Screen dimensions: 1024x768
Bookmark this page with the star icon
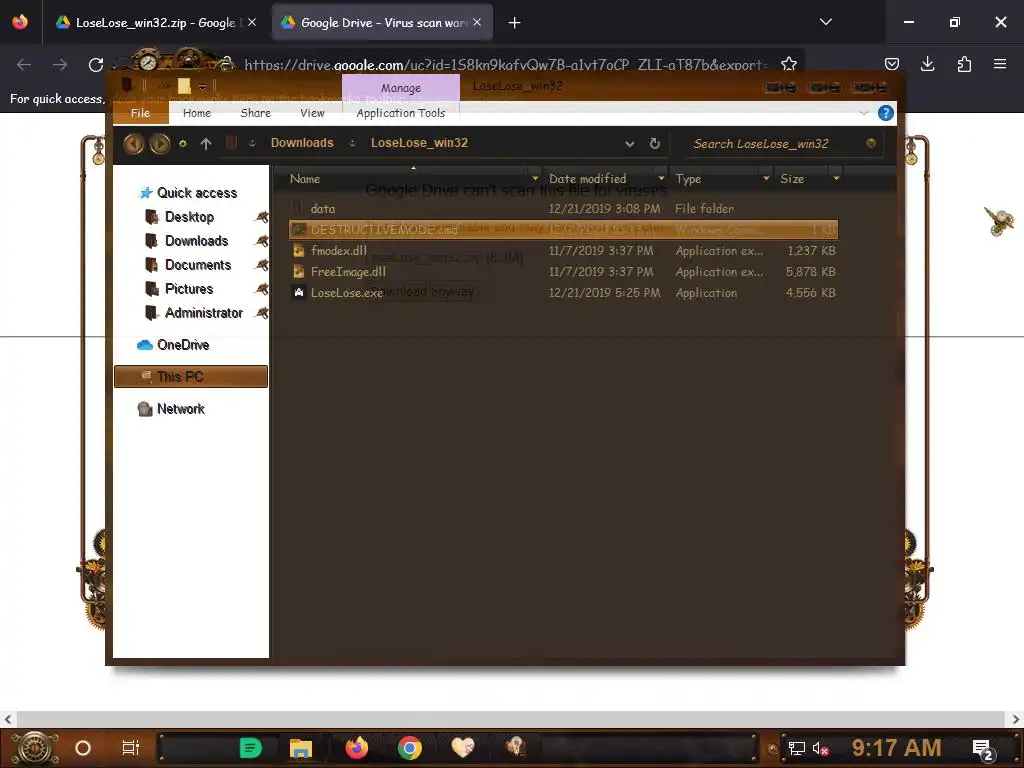coord(789,64)
